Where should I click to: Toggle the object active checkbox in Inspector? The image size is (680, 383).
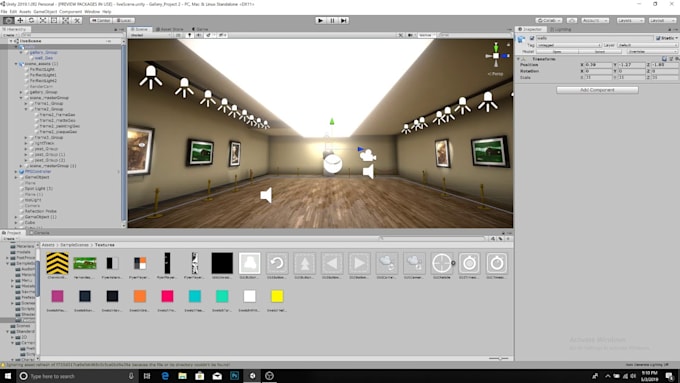tap(532, 38)
